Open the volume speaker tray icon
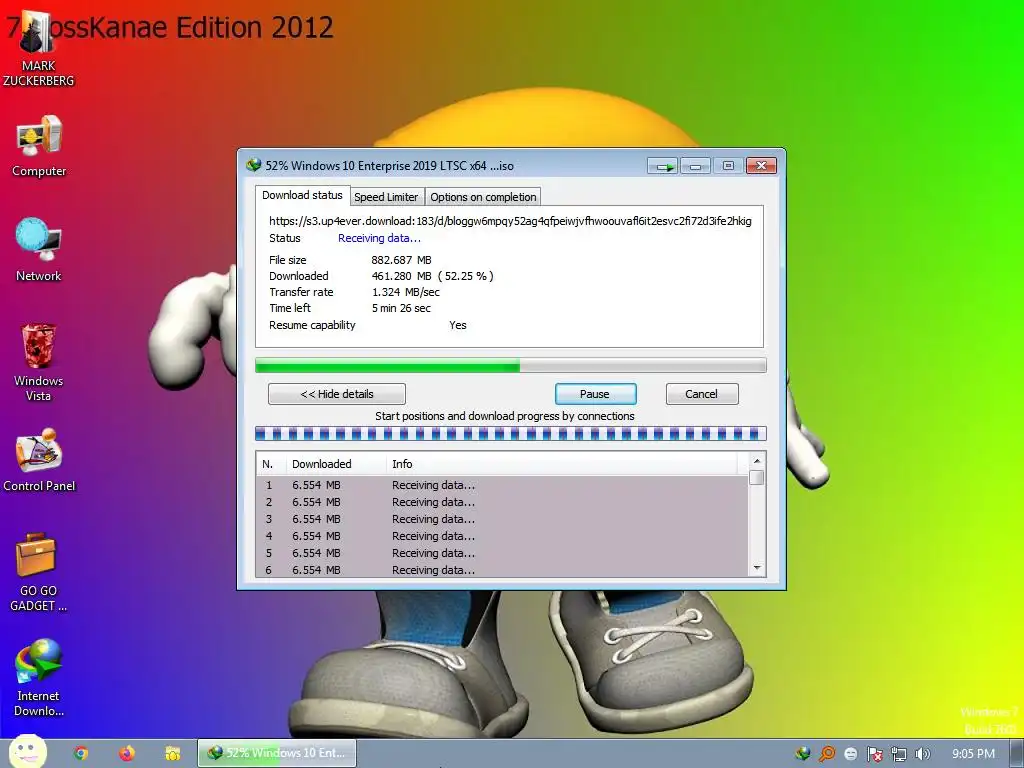Image resolution: width=1024 pixels, height=768 pixels. pos(922,754)
